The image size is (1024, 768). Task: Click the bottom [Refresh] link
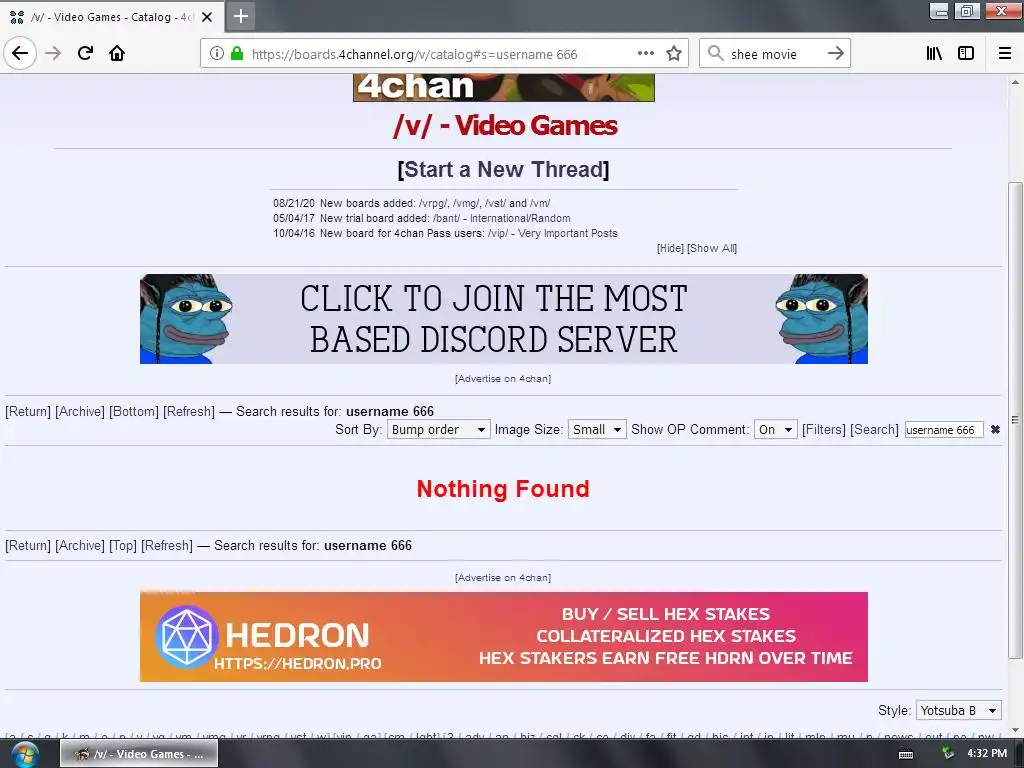(167, 545)
